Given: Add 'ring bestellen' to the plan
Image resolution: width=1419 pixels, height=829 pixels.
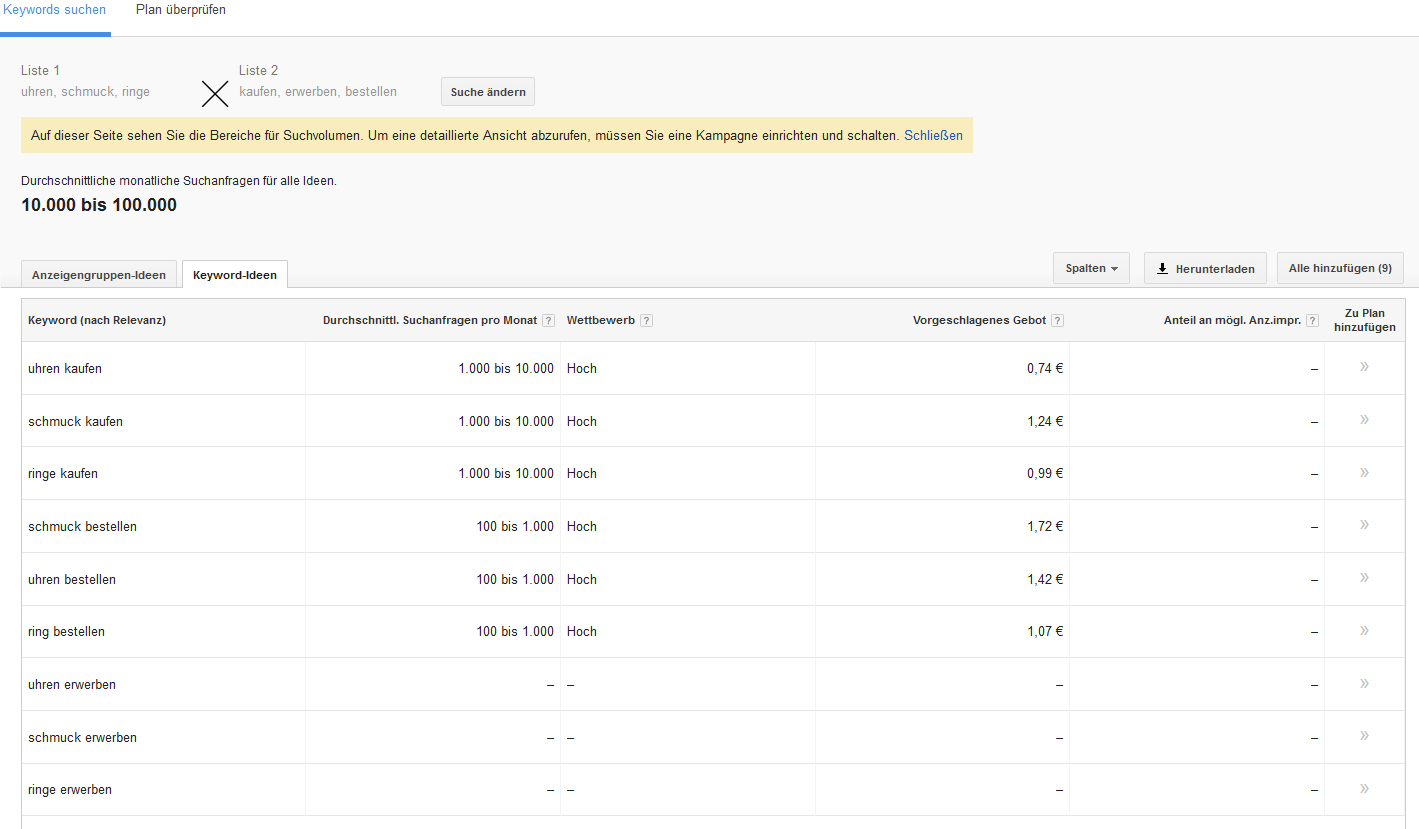Looking at the screenshot, I should coord(1364,630).
